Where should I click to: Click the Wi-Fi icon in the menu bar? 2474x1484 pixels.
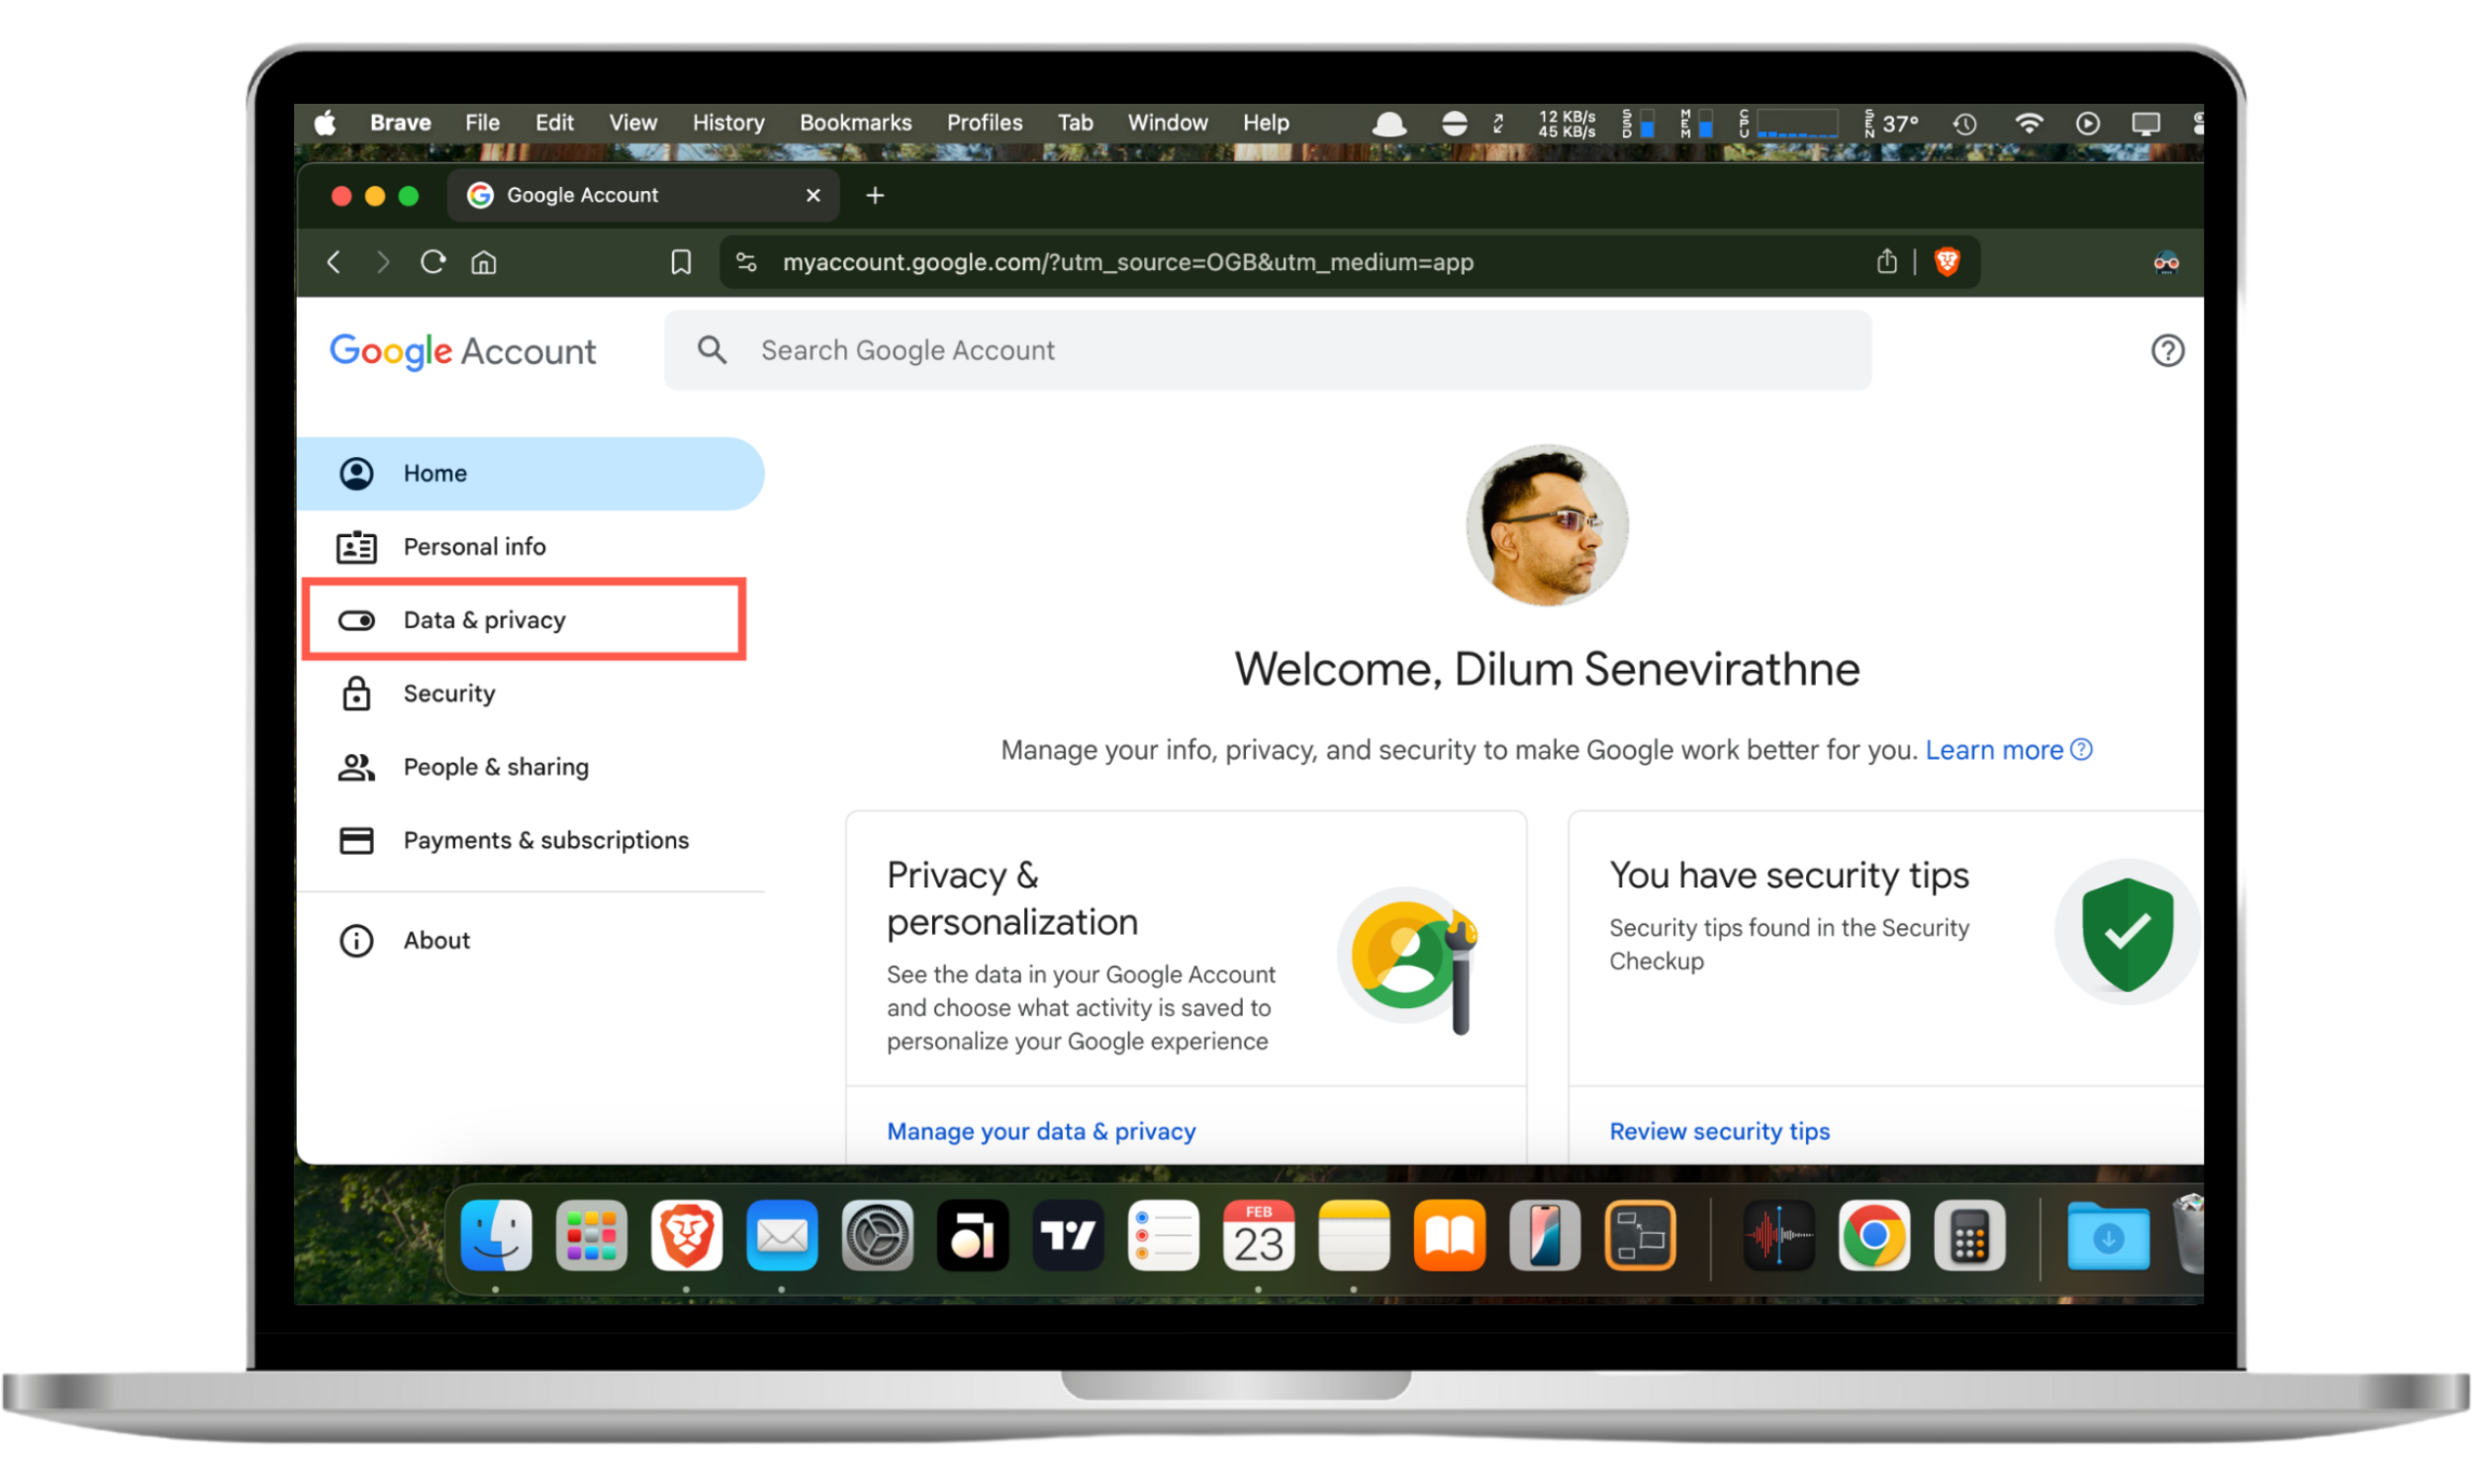tap(2029, 123)
